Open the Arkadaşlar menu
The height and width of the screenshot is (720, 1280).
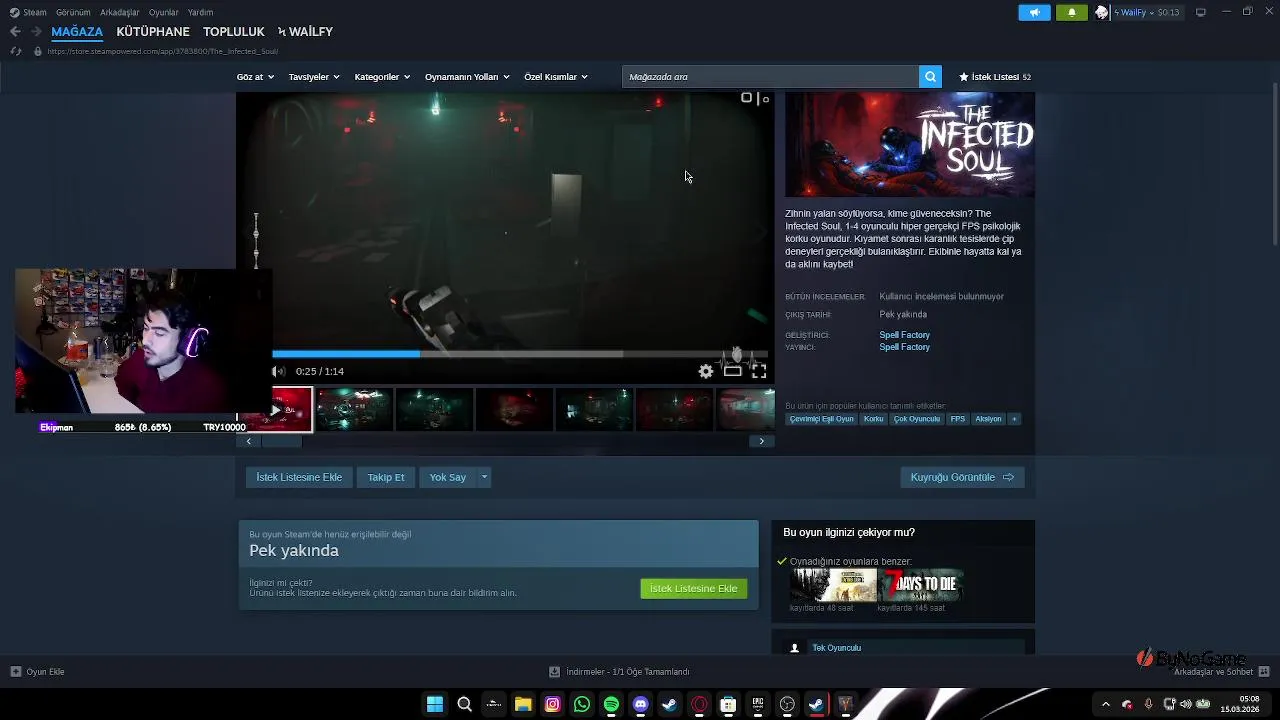[120, 12]
